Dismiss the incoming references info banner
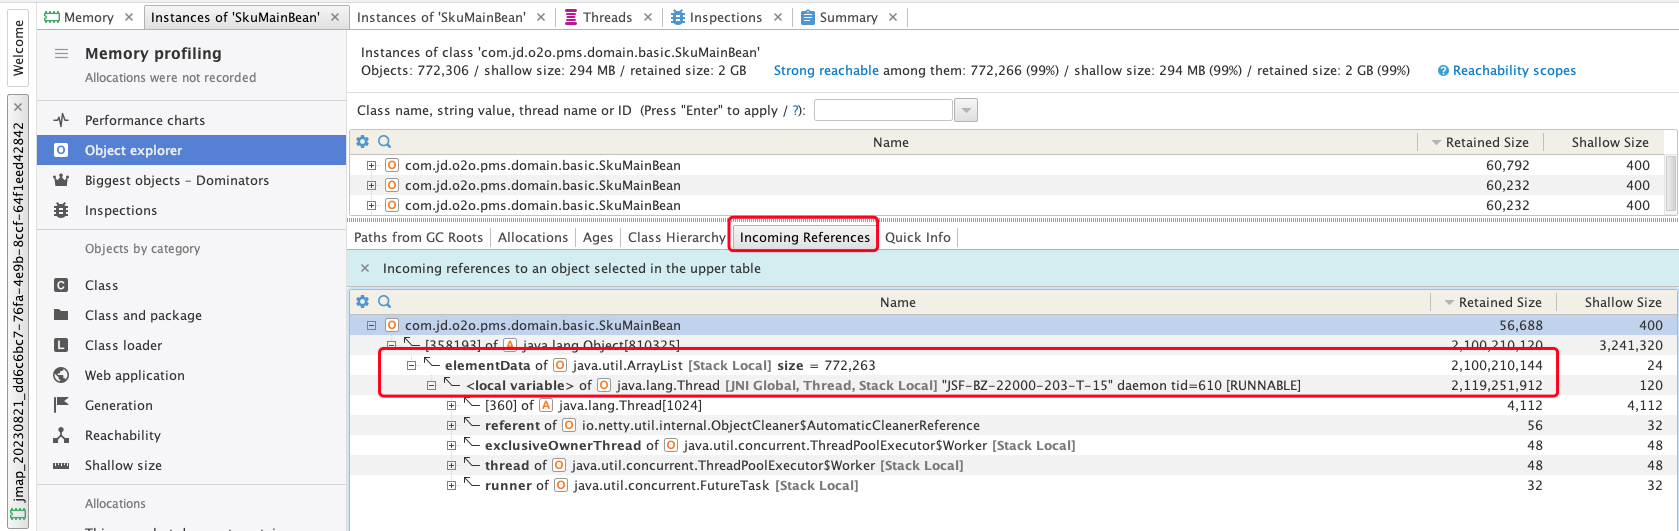 (365, 268)
